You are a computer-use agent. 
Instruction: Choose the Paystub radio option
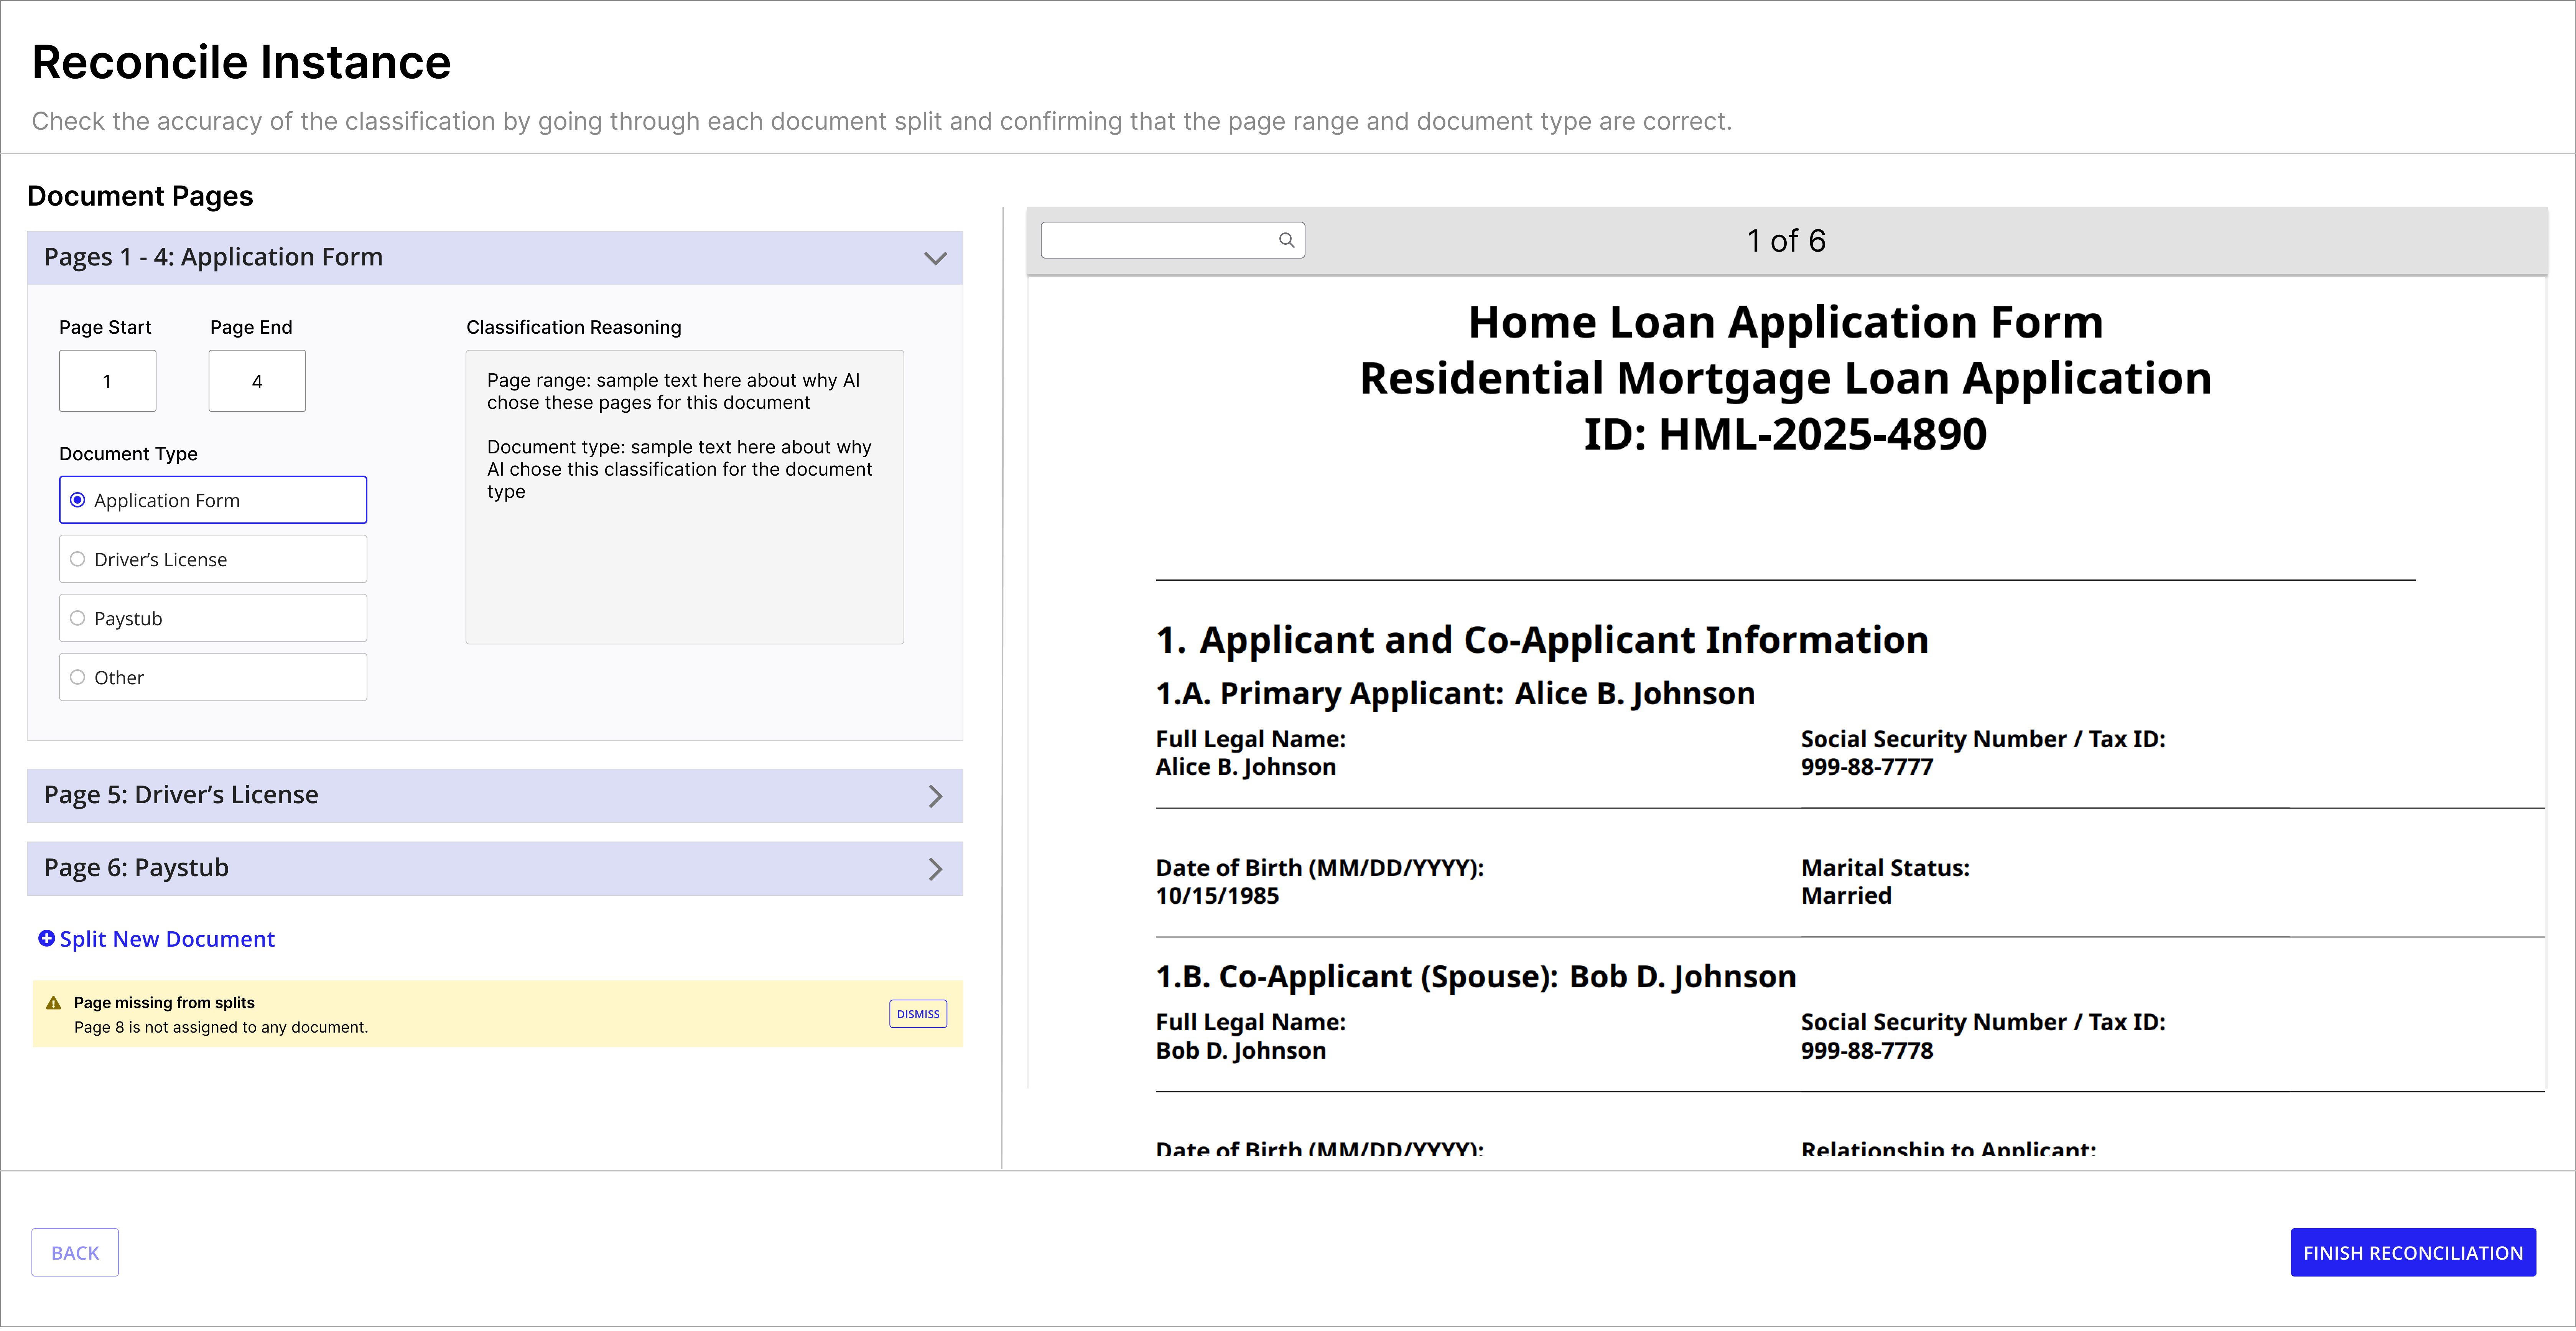(78, 618)
